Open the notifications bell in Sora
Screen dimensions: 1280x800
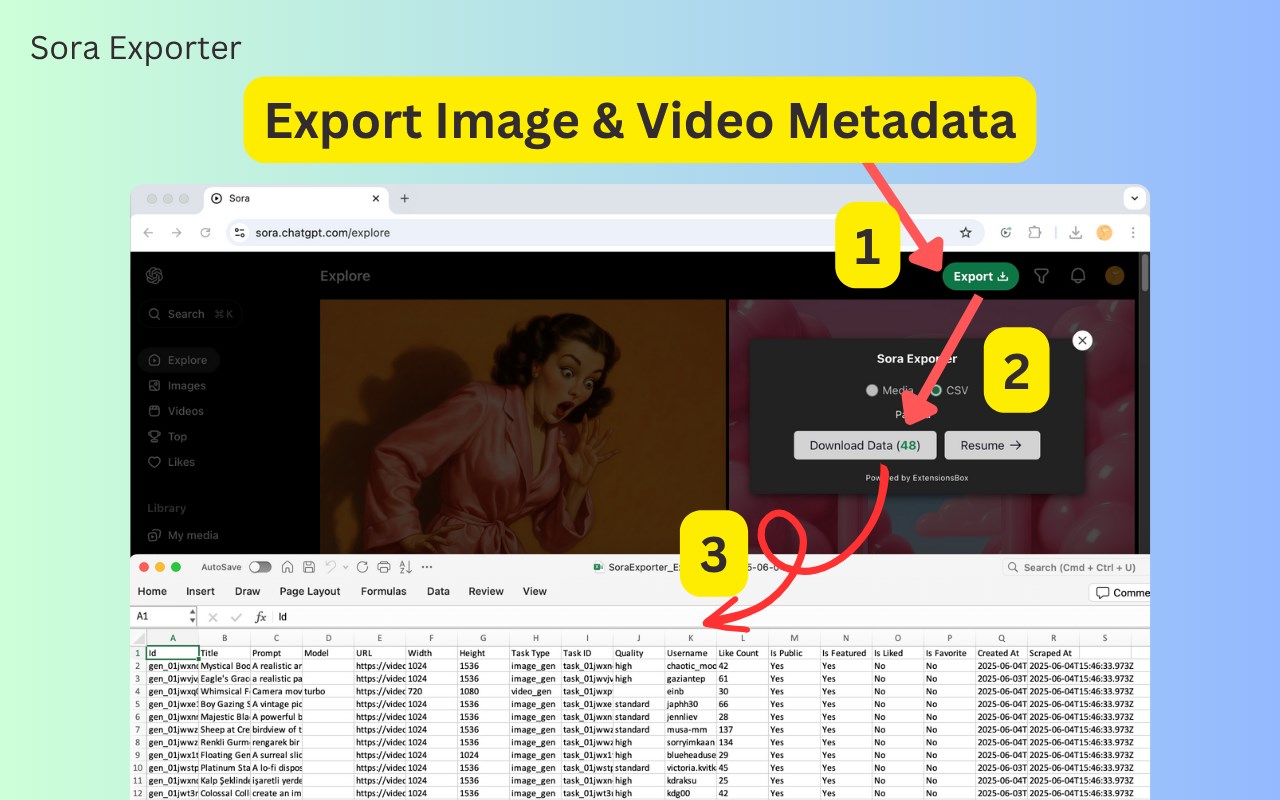[x=1078, y=276]
